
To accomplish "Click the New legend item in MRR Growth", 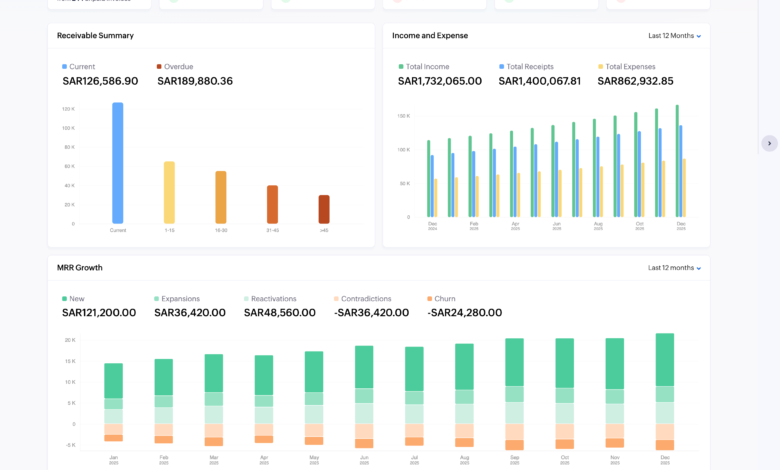I will coord(78,299).
